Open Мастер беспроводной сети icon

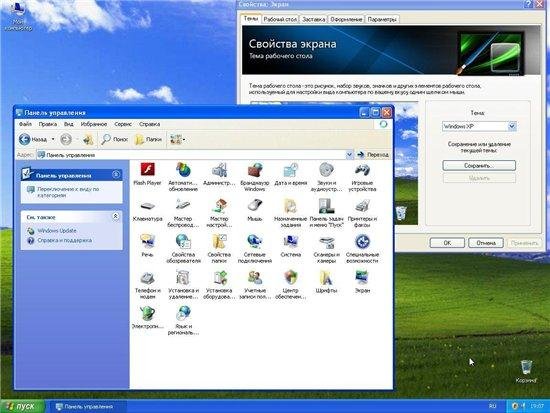183,213
